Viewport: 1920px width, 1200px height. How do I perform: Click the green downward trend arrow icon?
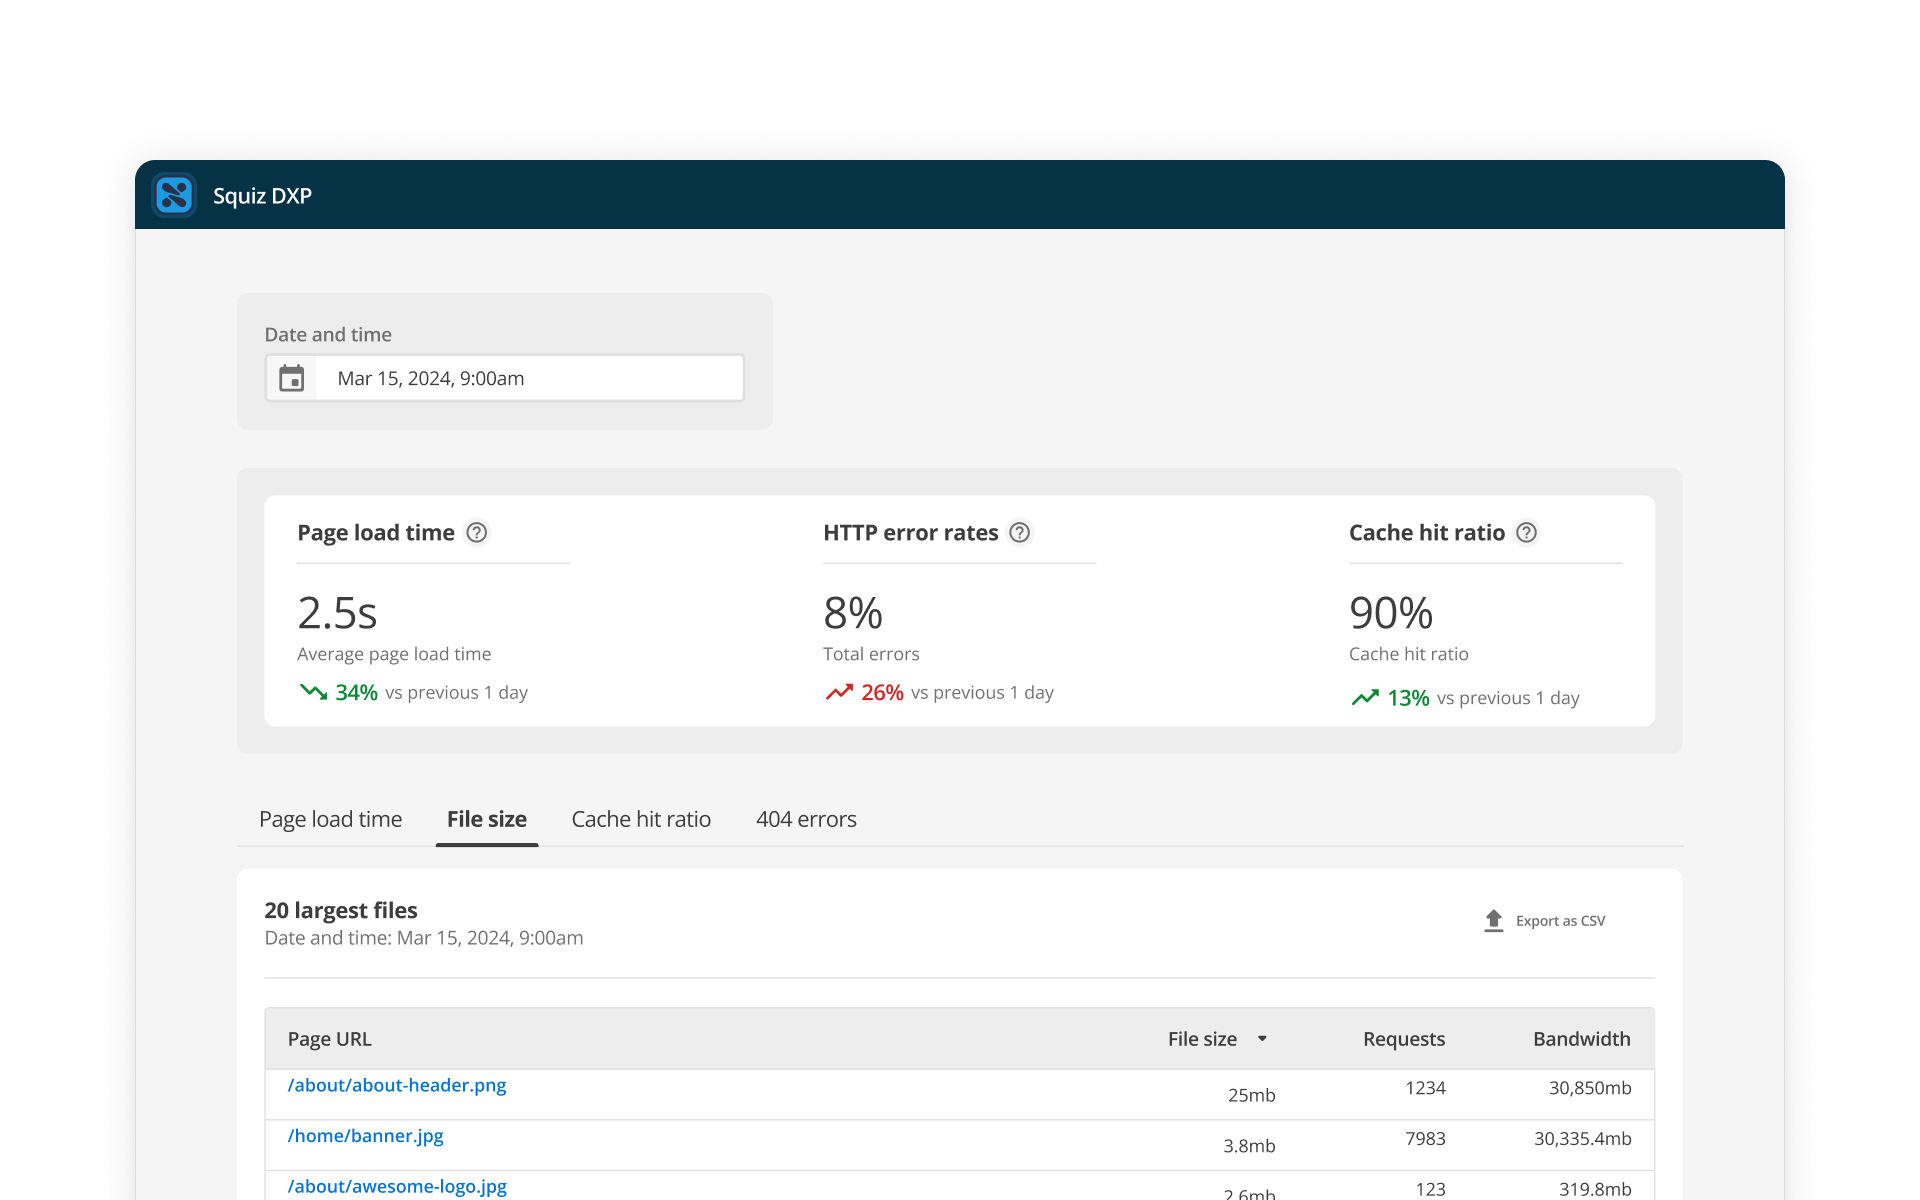coord(313,692)
